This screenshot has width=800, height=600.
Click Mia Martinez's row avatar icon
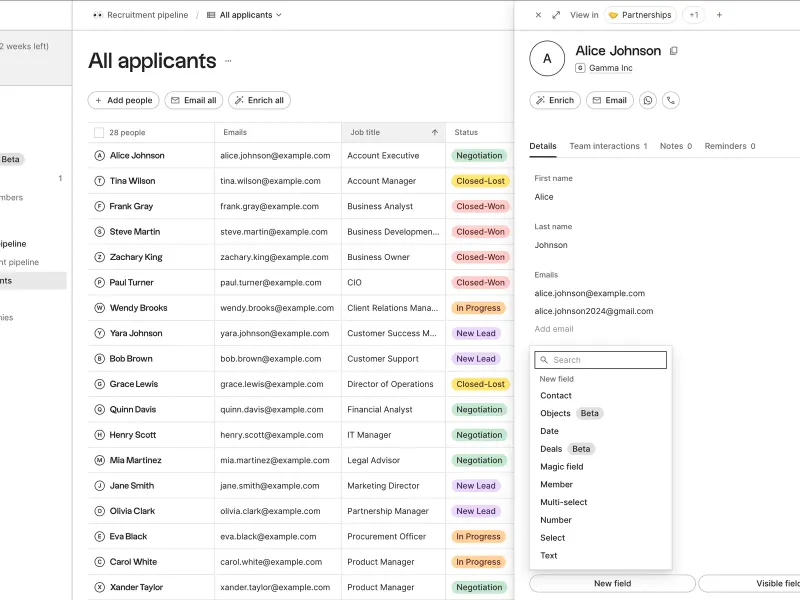click(100, 460)
